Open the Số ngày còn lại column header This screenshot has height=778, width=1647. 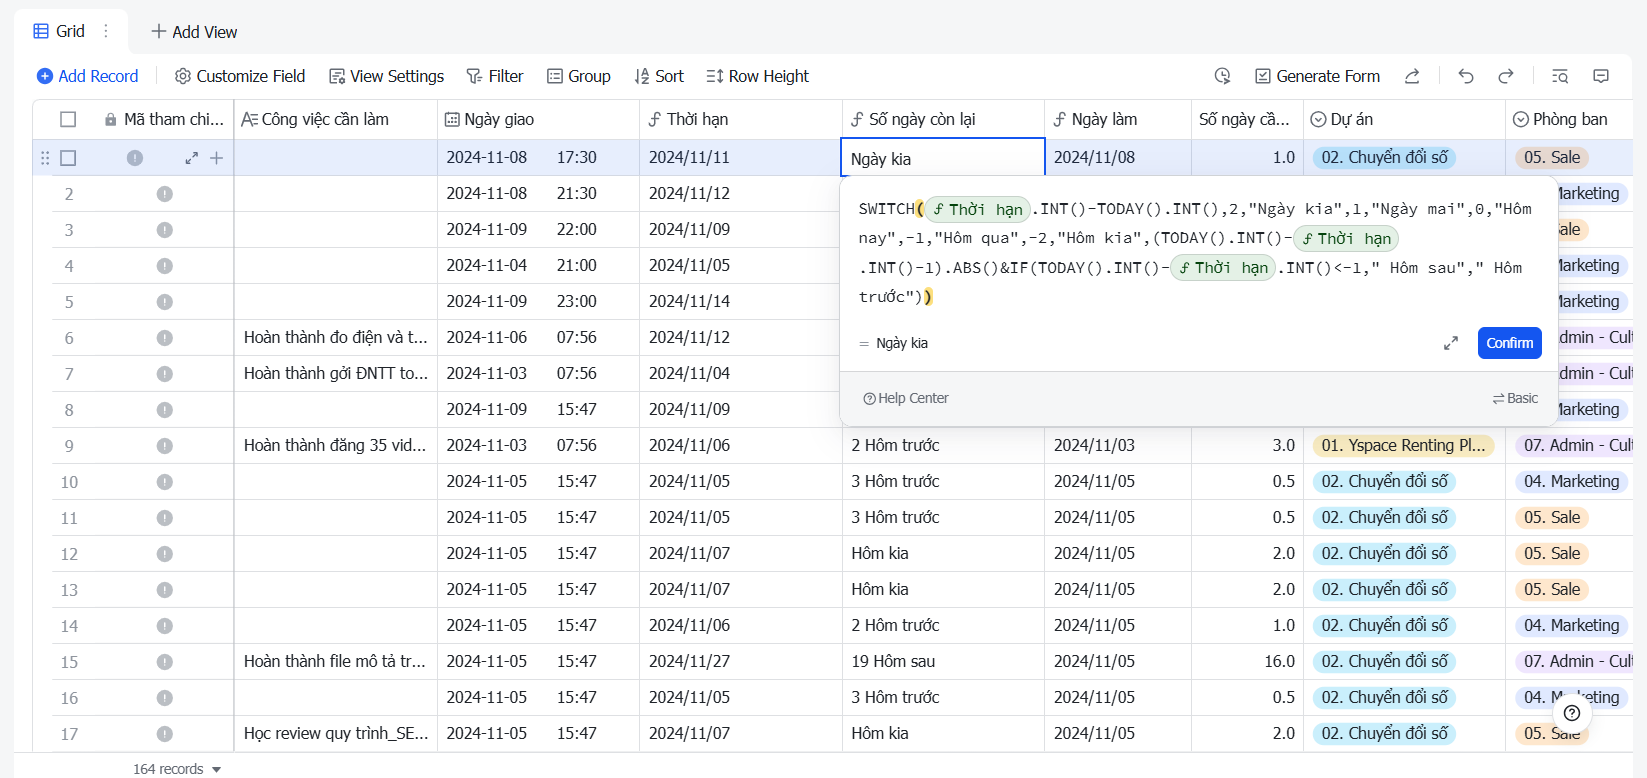click(943, 119)
